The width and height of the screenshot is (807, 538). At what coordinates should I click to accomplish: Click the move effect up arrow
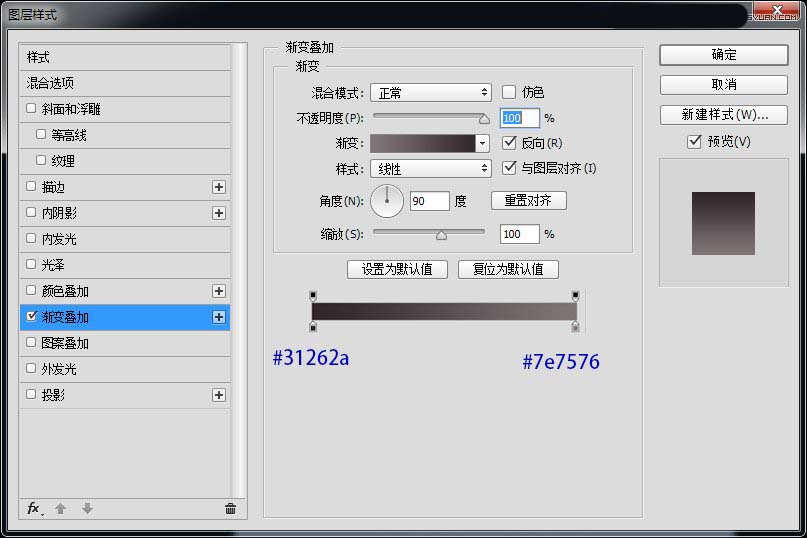[61, 509]
